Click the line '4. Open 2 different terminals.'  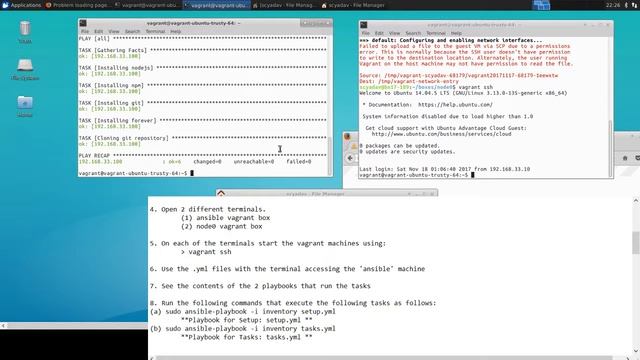207,209
